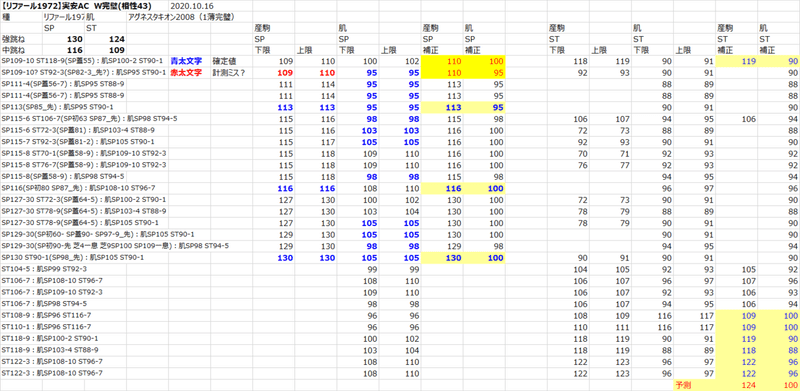Select the ST 上限 cell showing 77
Screen dimensions: 800x391
coord(625,165)
